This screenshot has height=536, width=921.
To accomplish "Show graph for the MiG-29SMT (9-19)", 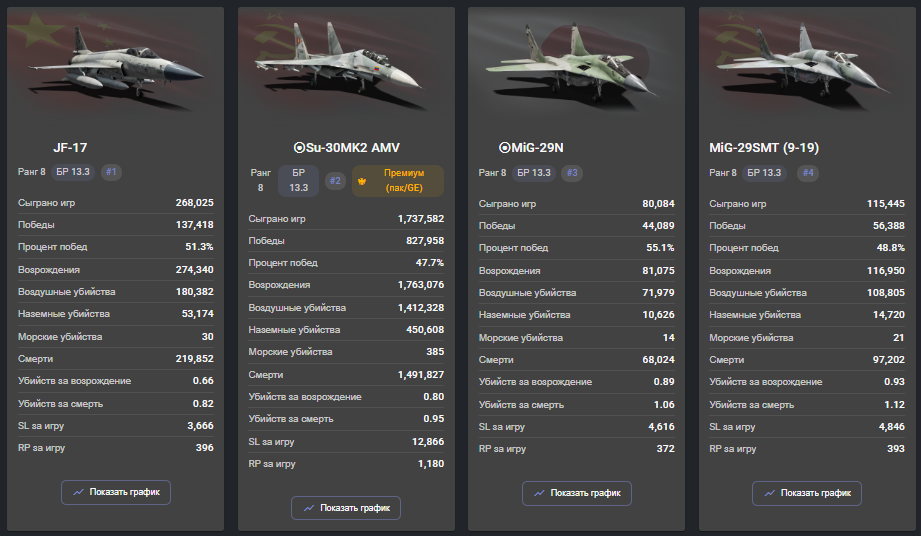I will click(x=807, y=493).
